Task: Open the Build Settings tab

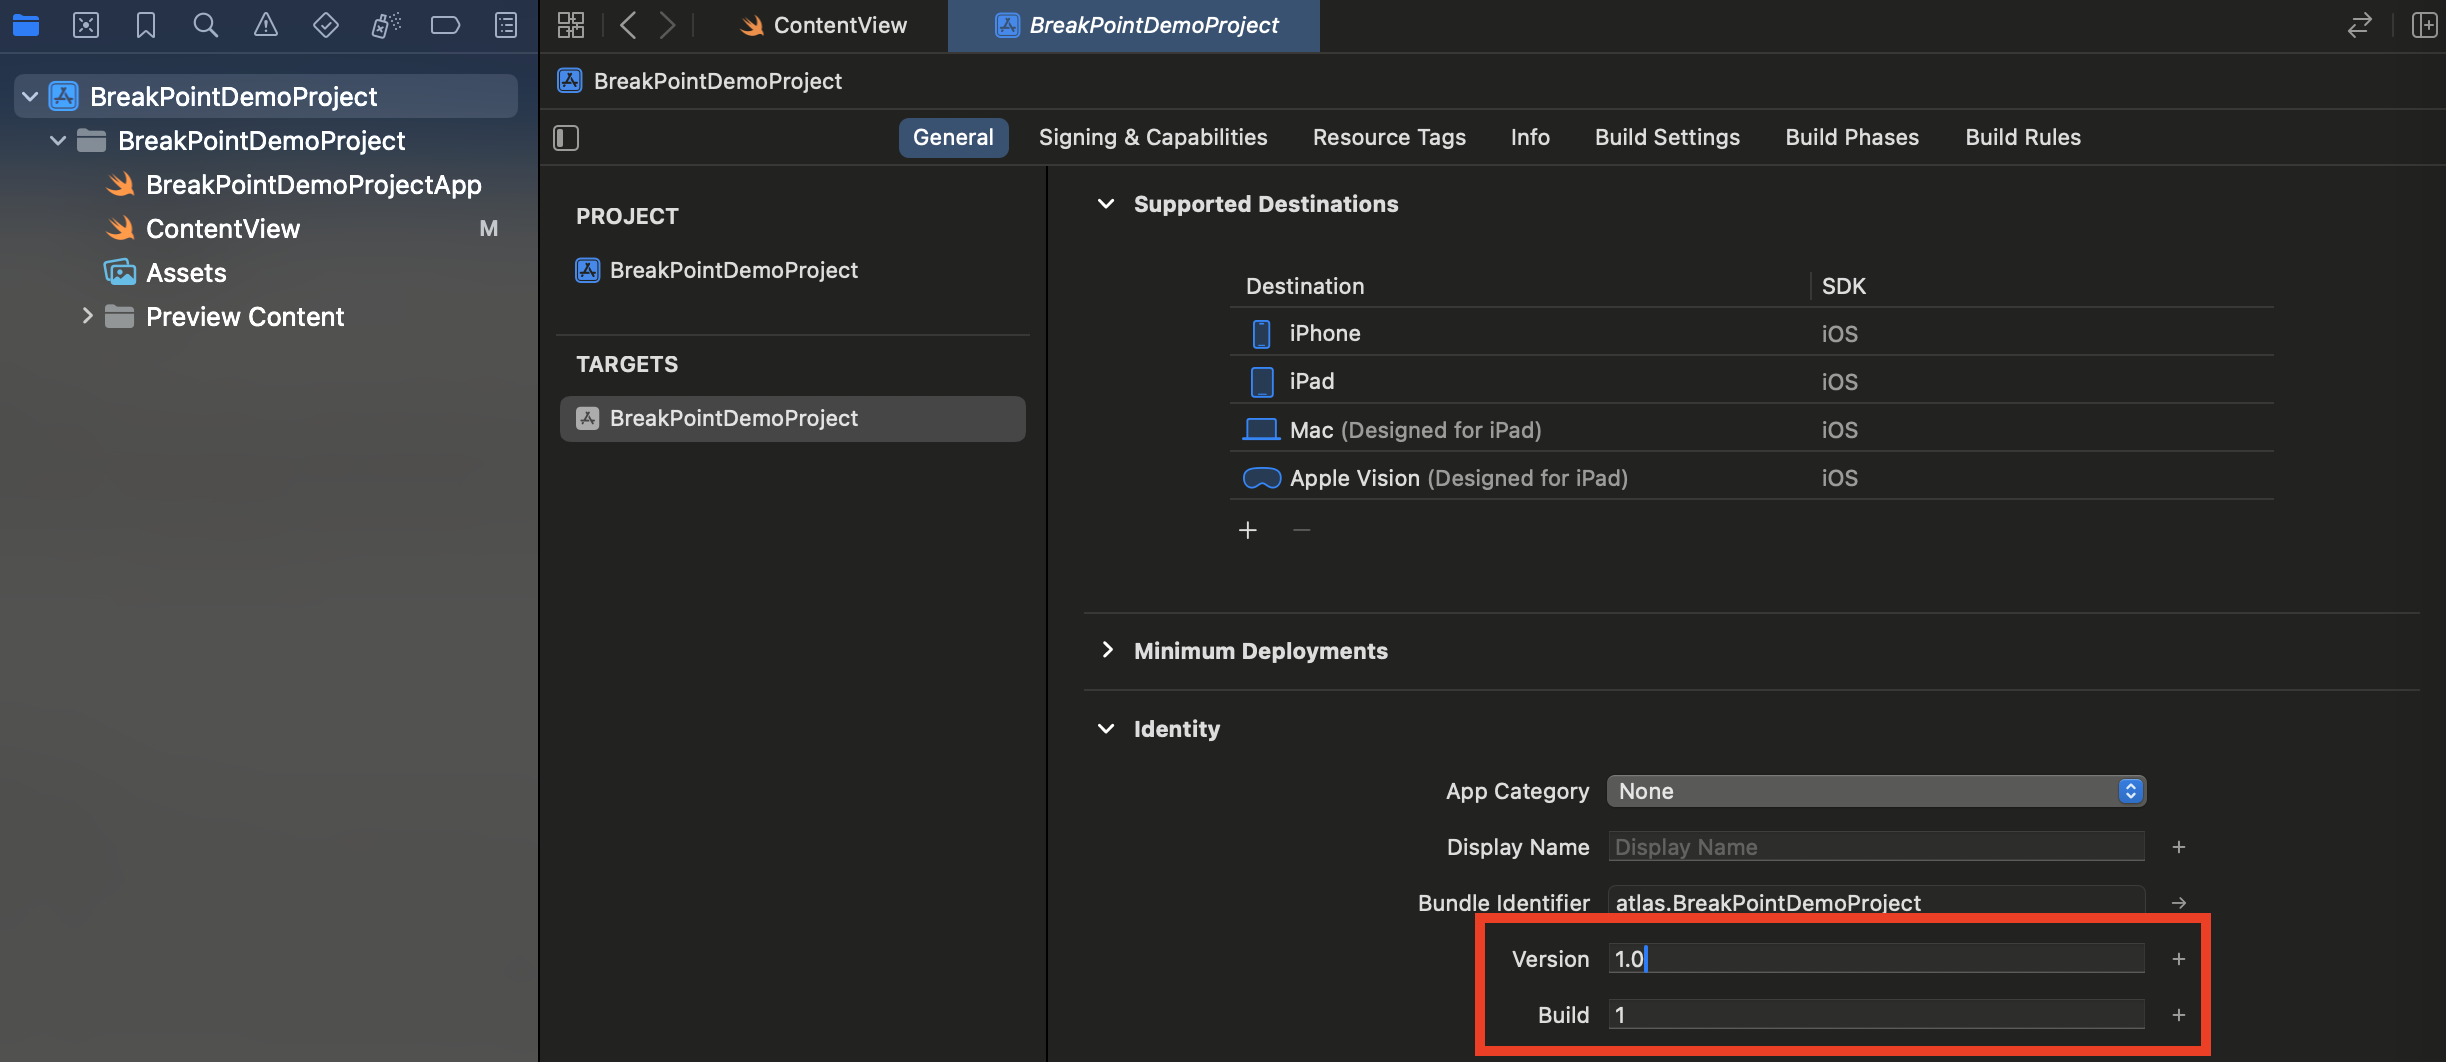Action: (x=1667, y=138)
